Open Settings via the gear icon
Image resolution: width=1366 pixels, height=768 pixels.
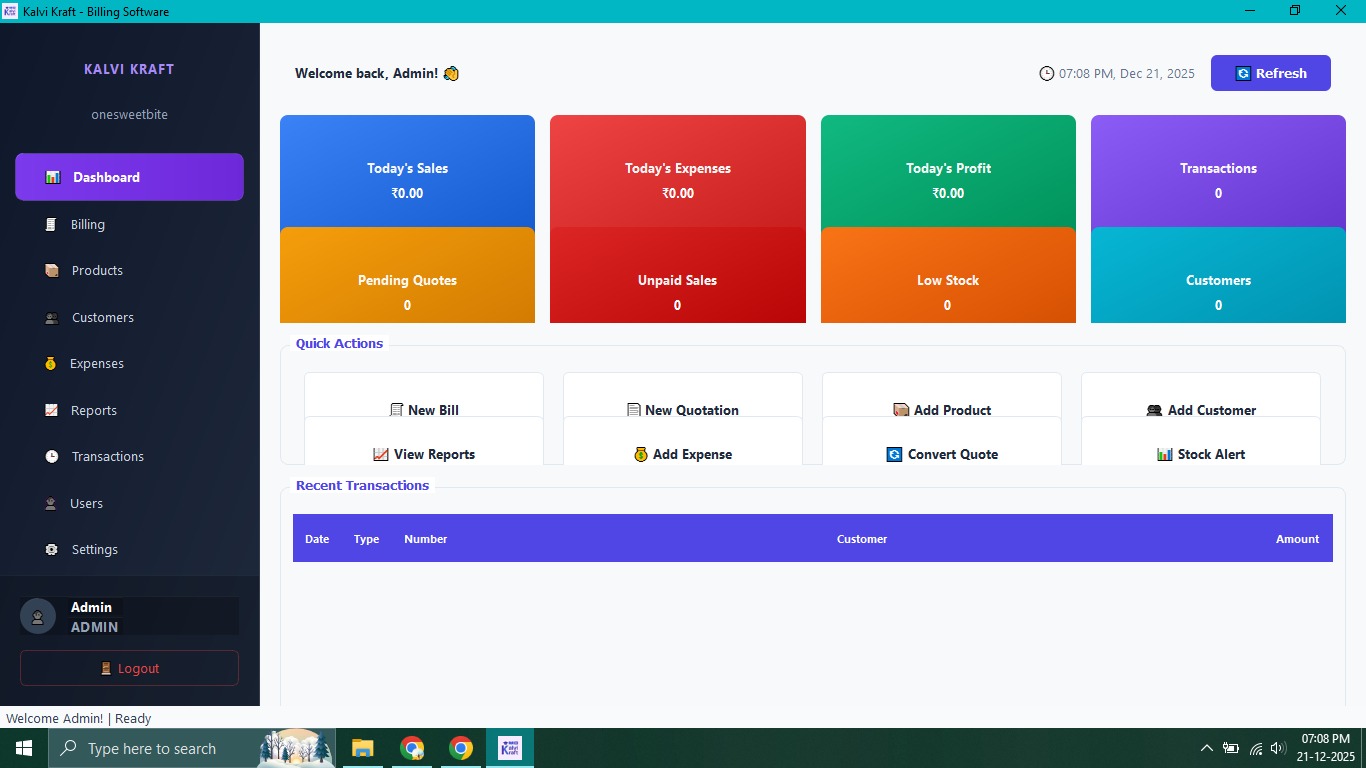point(51,549)
